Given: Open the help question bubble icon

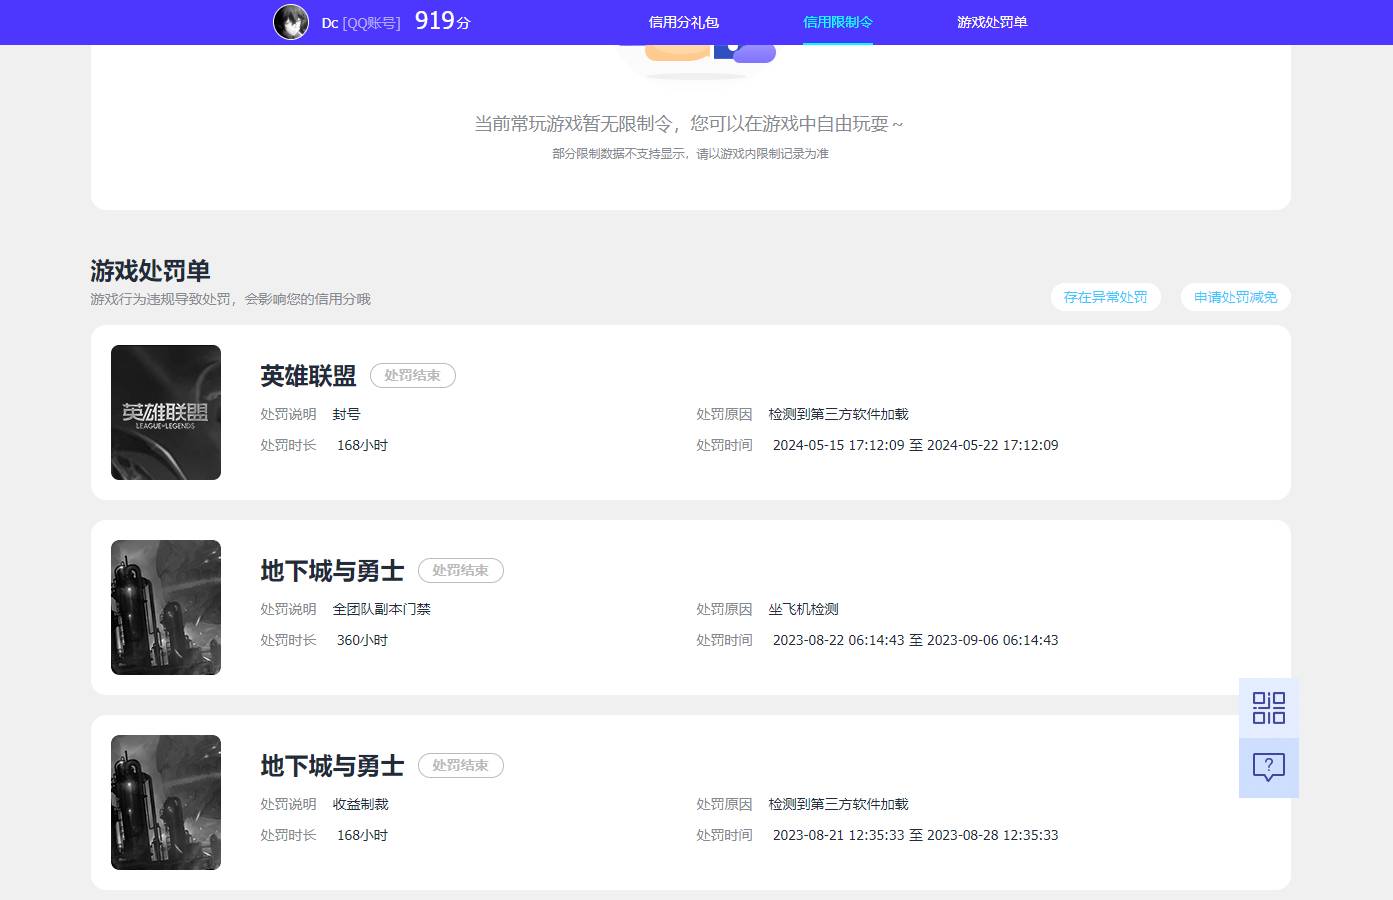Looking at the screenshot, I should click(1268, 767).
